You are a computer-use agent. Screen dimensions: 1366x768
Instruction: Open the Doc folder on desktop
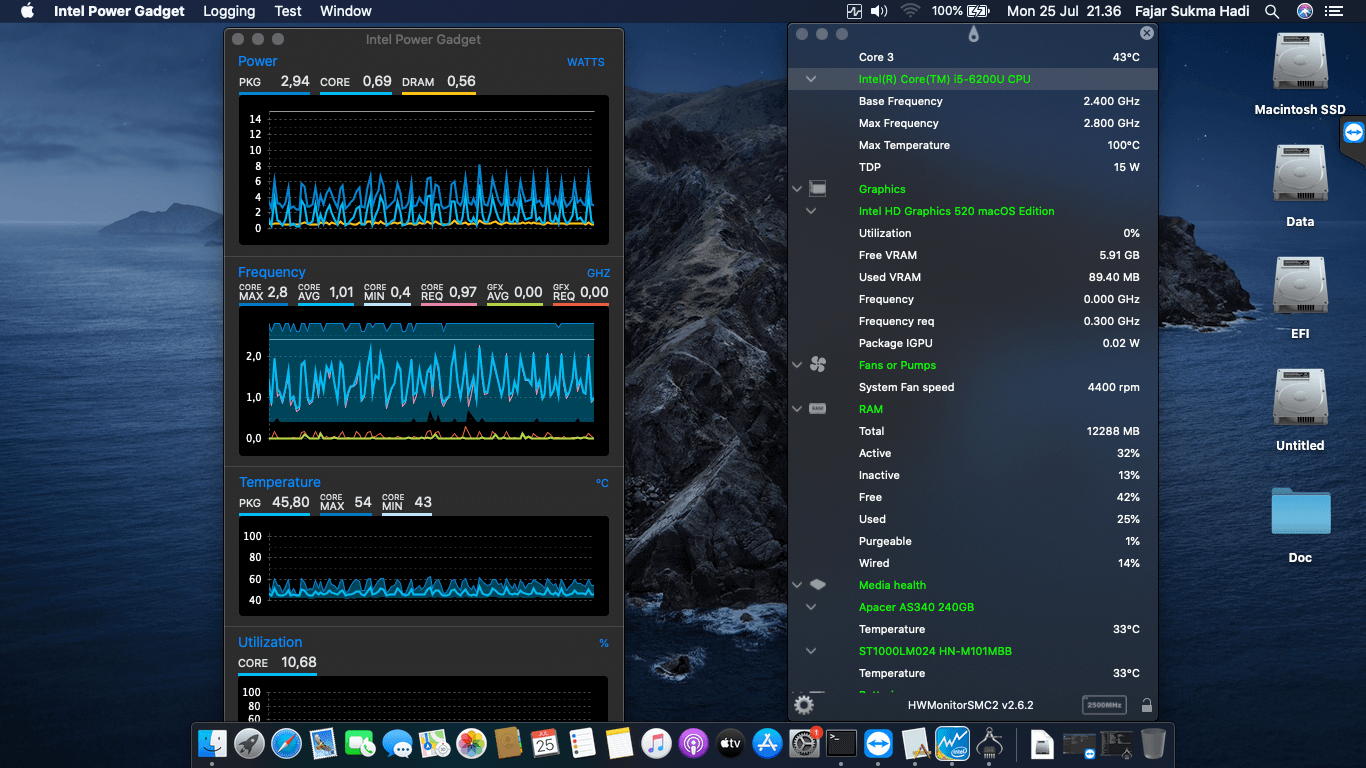click(1300, 524)
